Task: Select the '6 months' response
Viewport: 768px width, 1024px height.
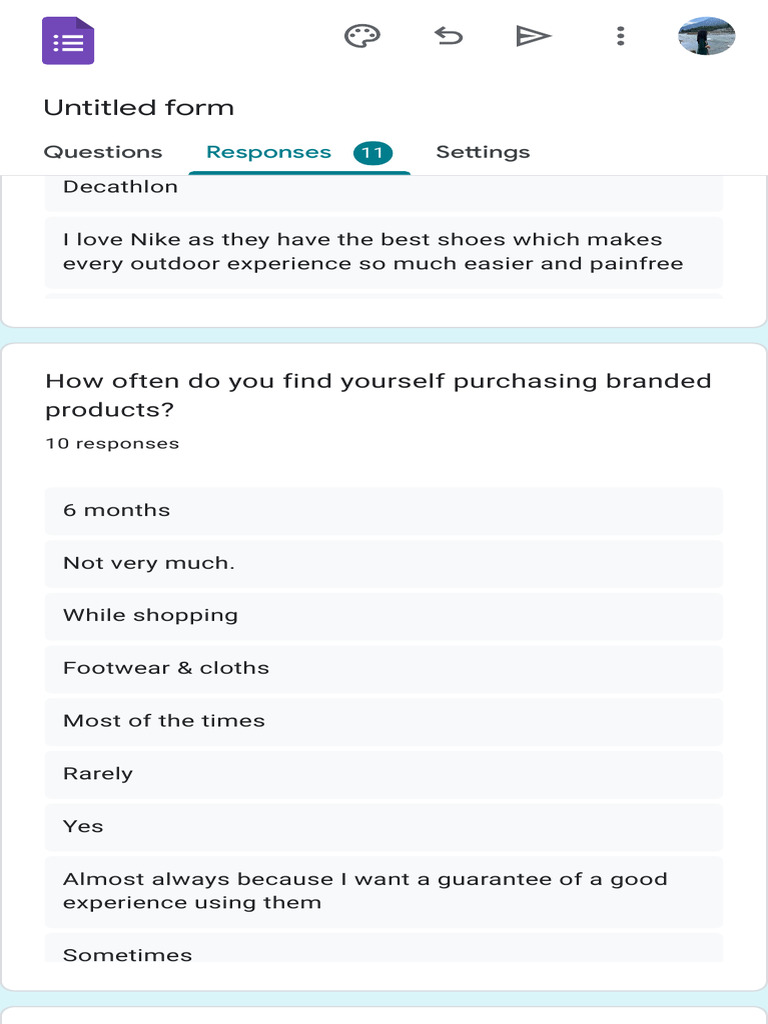Action: 384,511
